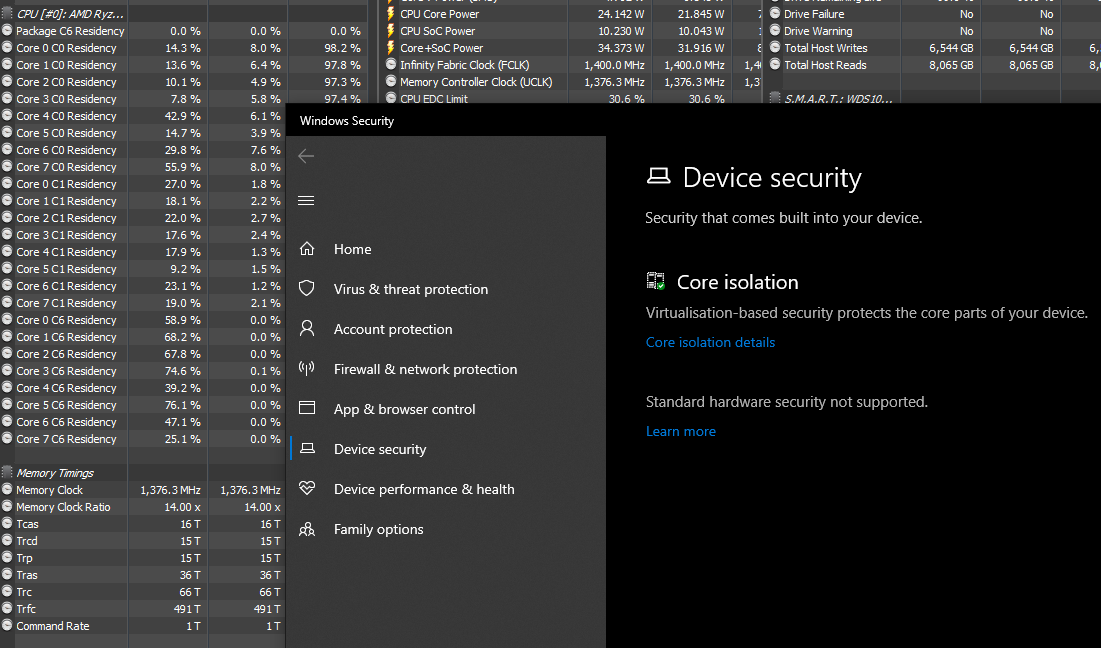1101x648 pixels.
Task: Open Firewall & network protection page
Action: (425, 369)
